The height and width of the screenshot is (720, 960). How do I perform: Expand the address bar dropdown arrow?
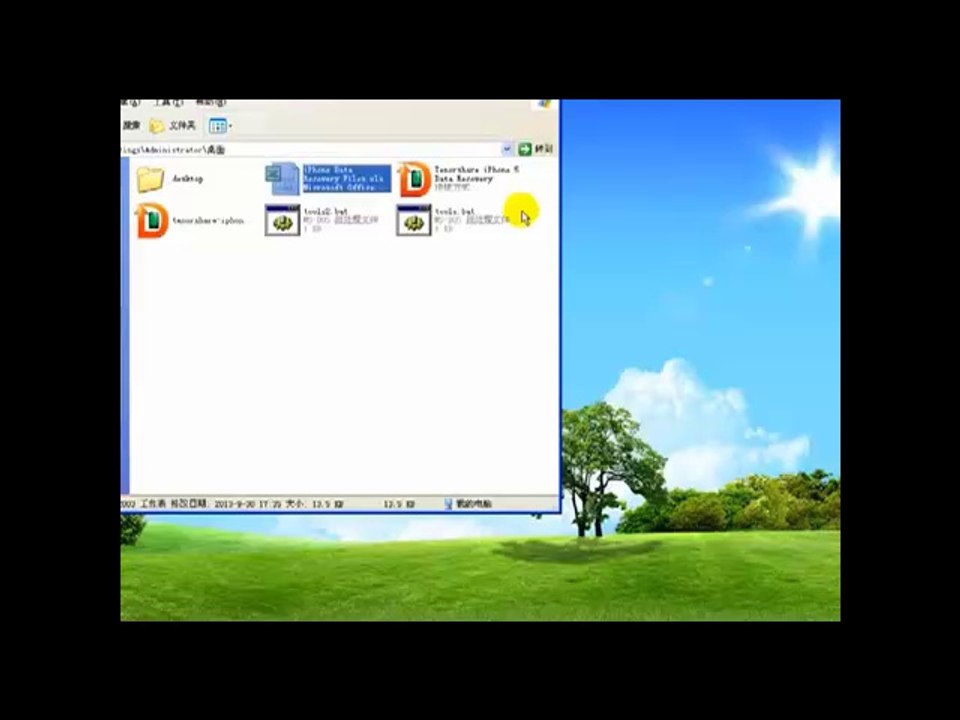(x=507, y=149)
